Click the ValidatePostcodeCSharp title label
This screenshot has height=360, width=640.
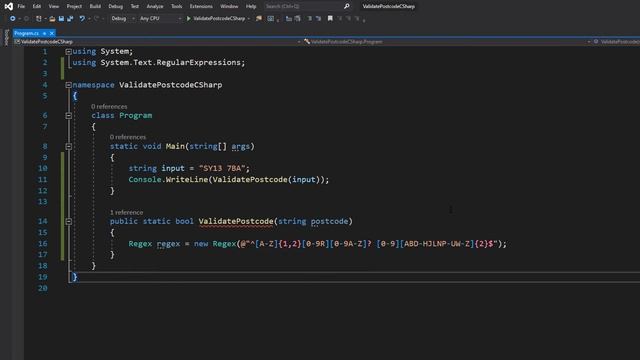(389, 6)
